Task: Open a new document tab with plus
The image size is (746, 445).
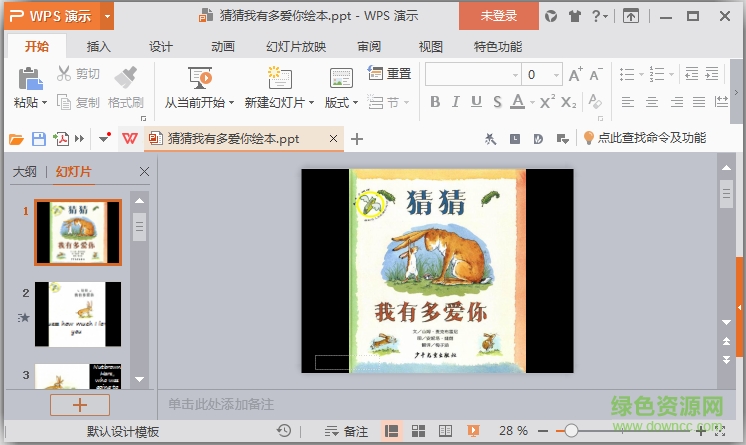Action: (x=357, y=139)
